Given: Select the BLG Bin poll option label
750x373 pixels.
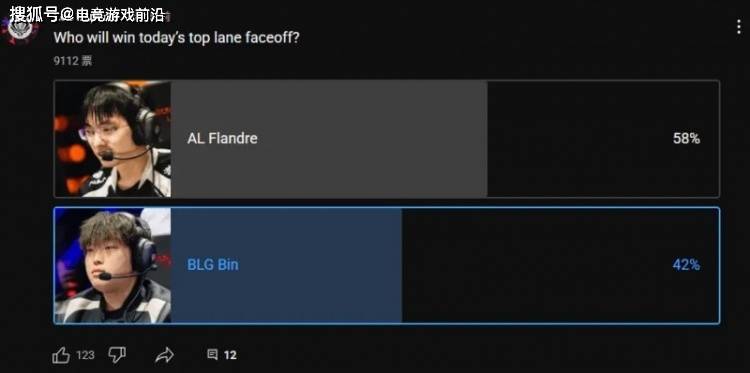Looking at the screenshot, I should pos(212,264).
